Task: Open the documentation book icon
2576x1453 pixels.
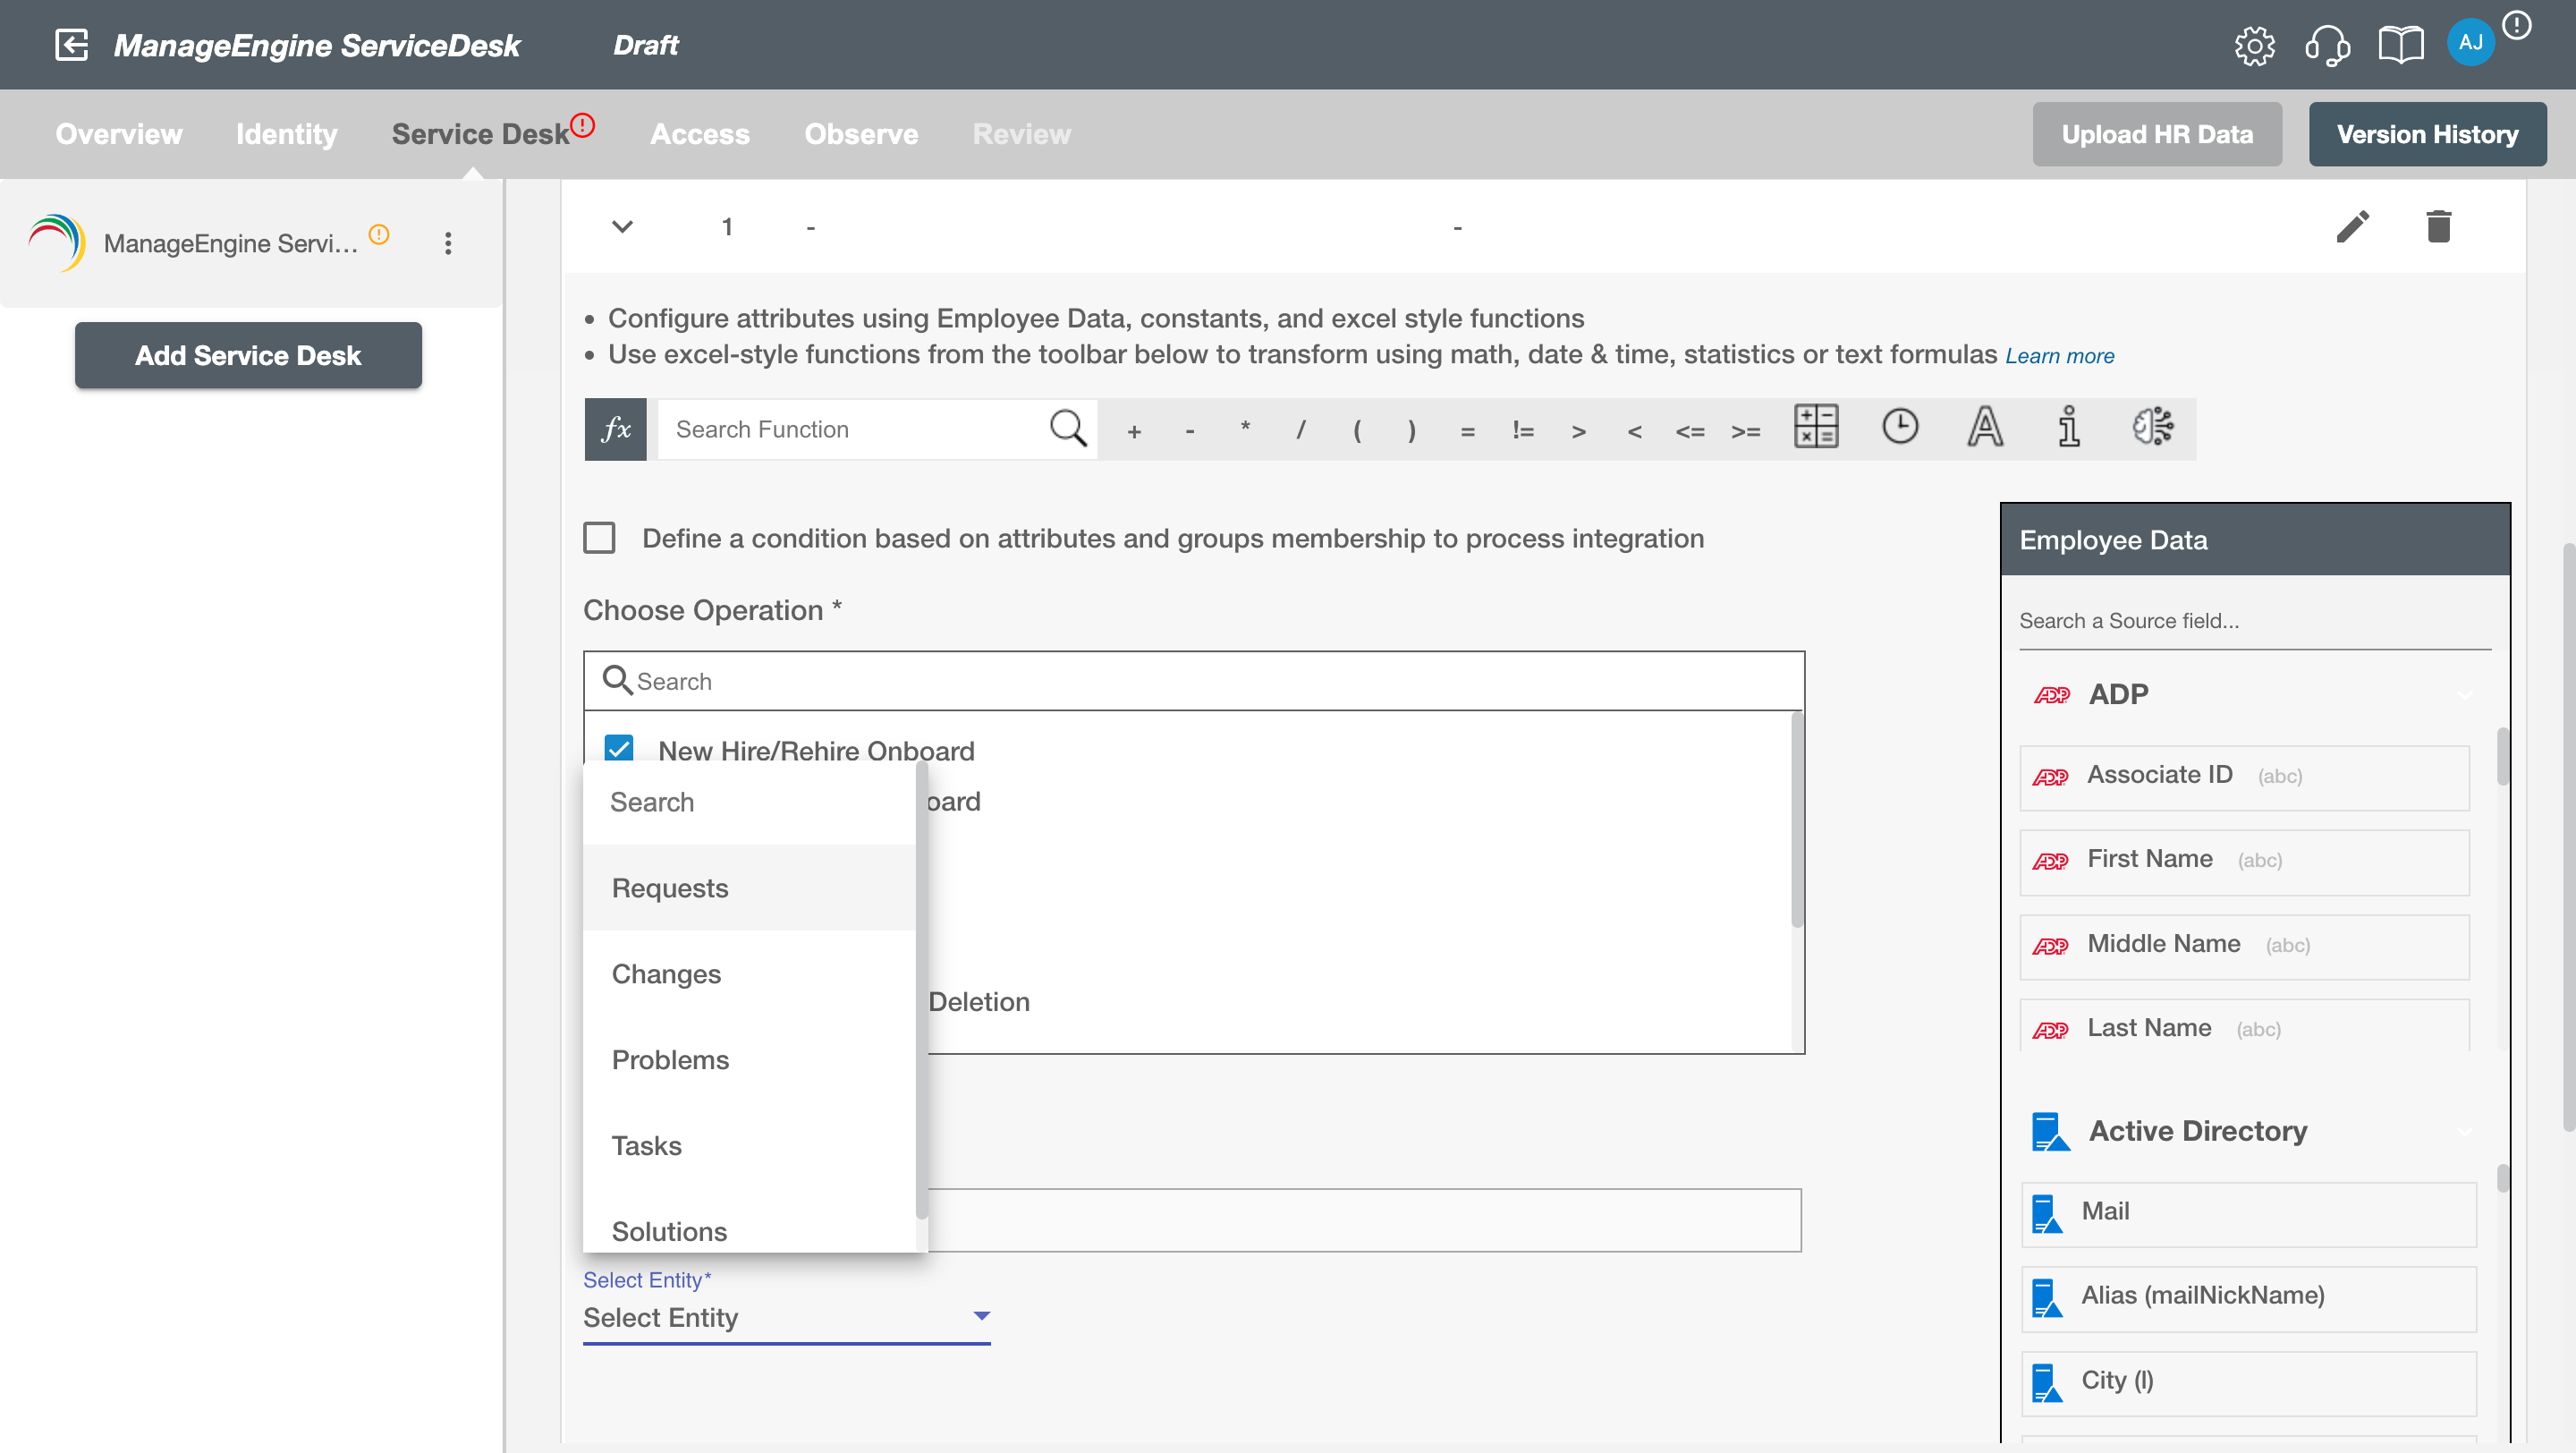Action: click(x=2400, y=45)
